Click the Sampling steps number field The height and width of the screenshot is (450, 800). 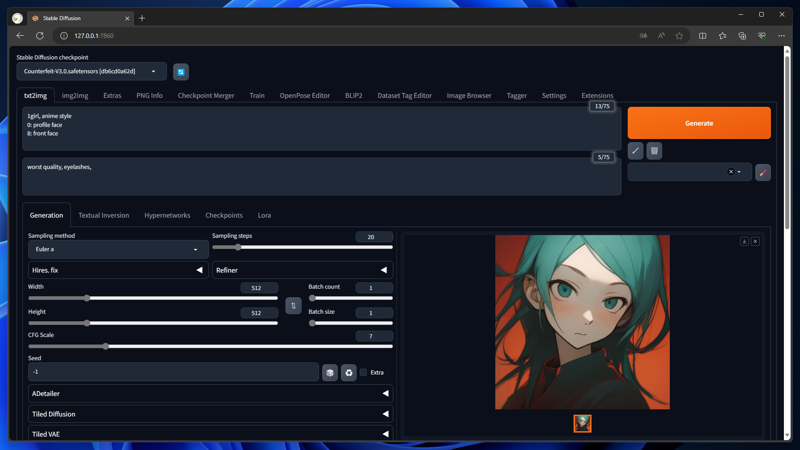pyautogui.click(x=374, y=237)
